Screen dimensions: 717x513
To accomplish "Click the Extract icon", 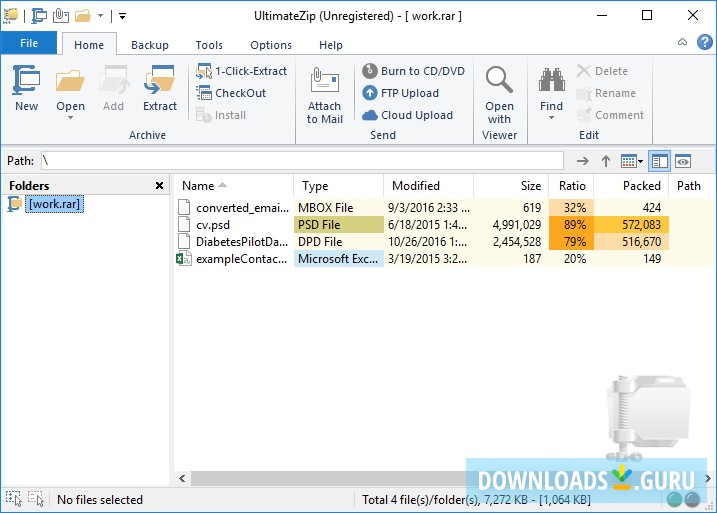I will [160, 80].
